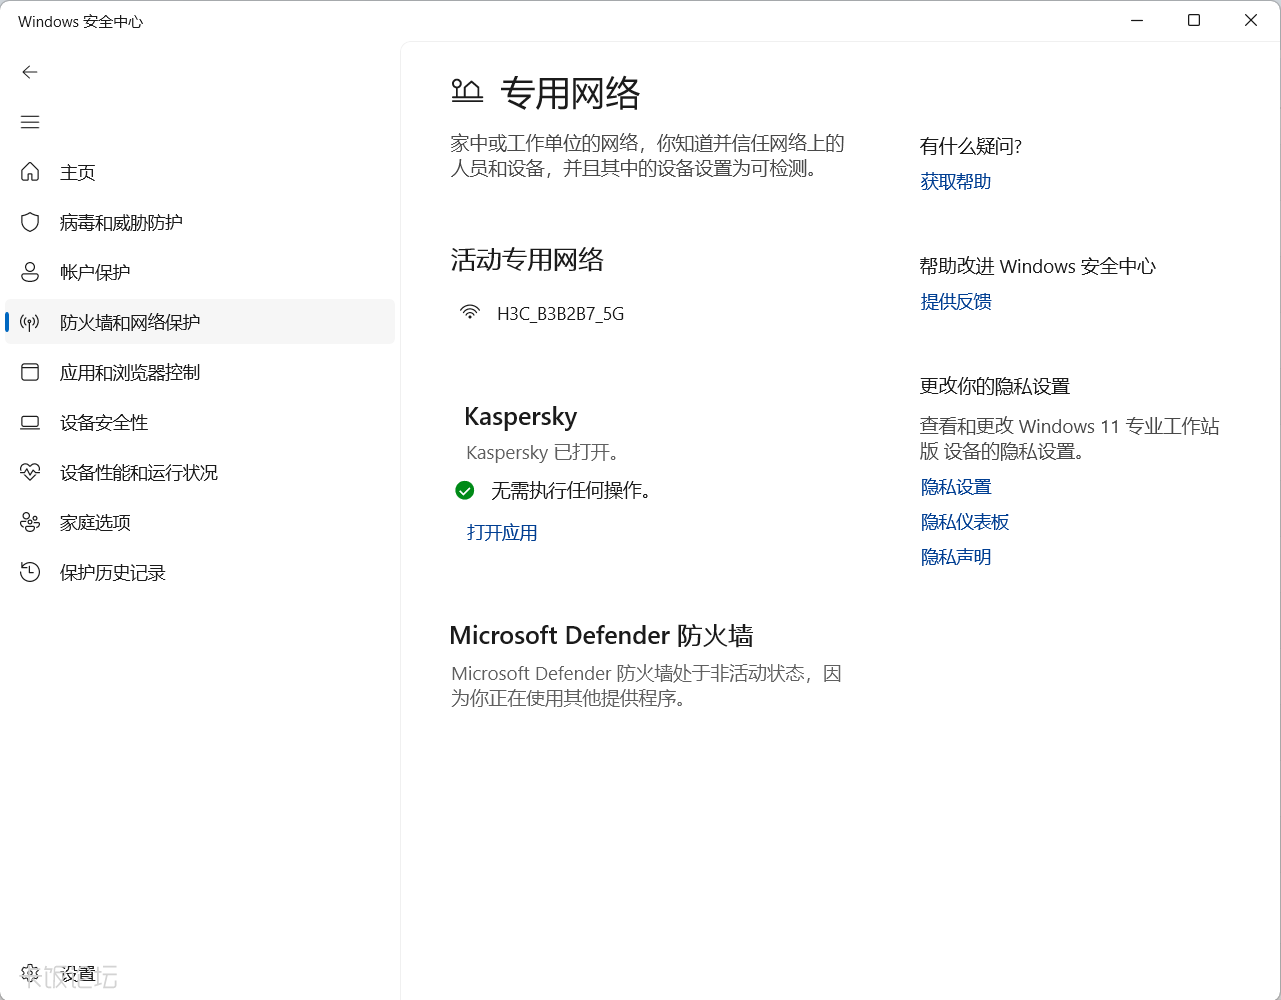The image size is (1281, 1000).
Task: Toggle the hamburger navigation menu icon
Action: coord(30,122)
